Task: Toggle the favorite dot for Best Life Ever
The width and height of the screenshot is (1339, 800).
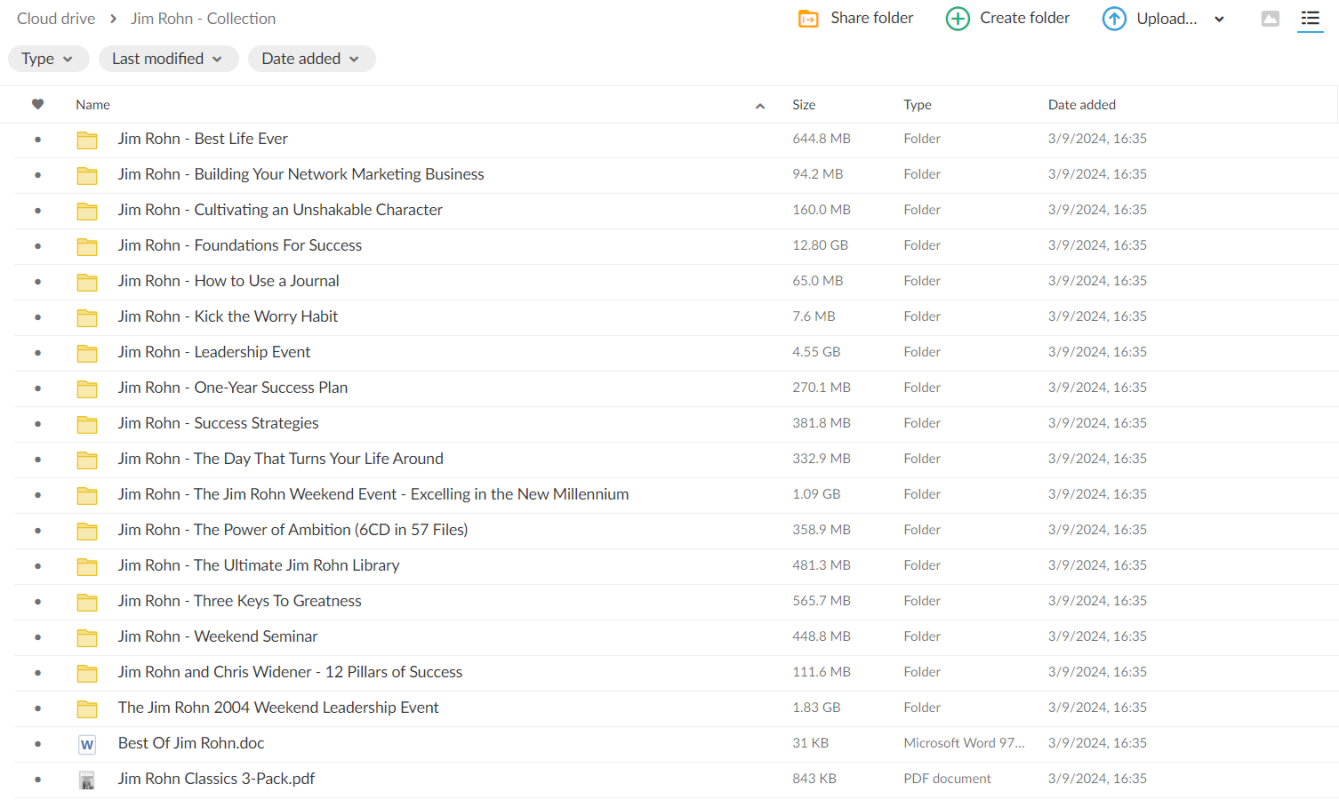Action: [38, 140]
